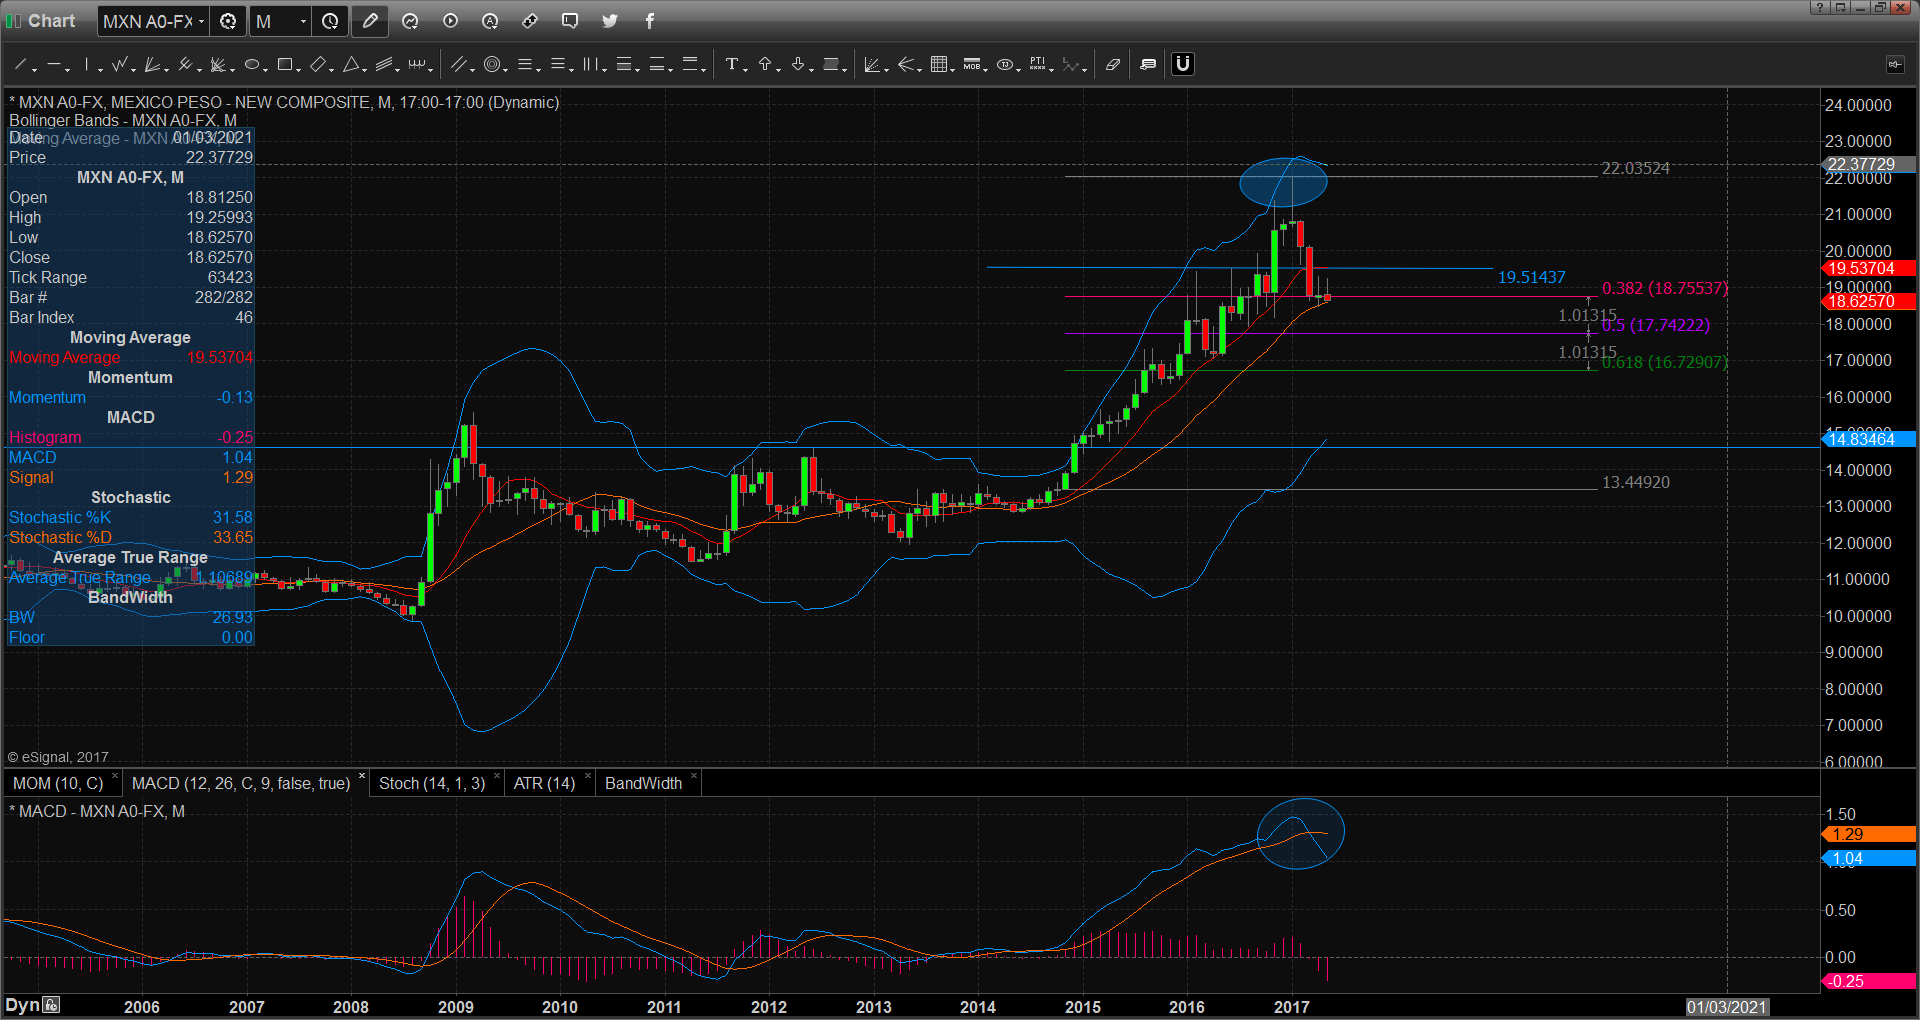Open the M interval dropdown
The width and height of the screenshot is (1920, 1020).
pyautogui.click(x=303, y=21)
